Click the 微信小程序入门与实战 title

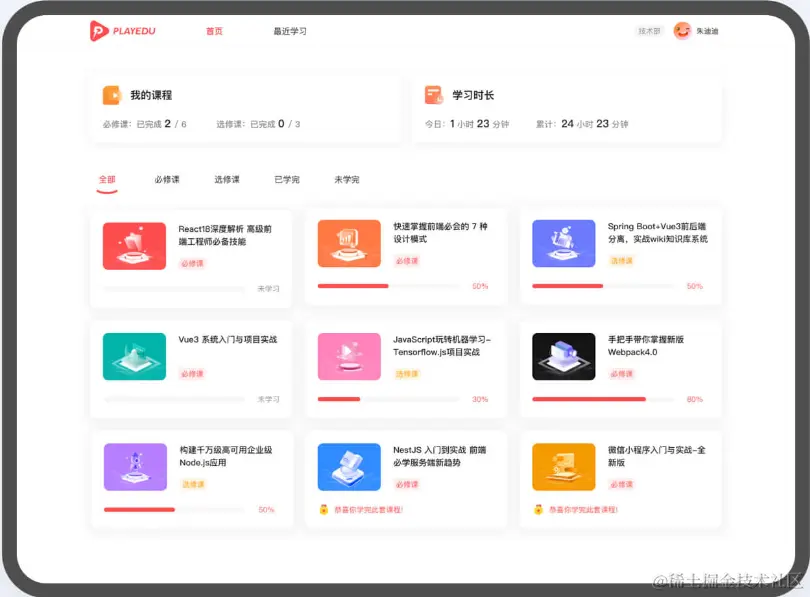[657, 456]
